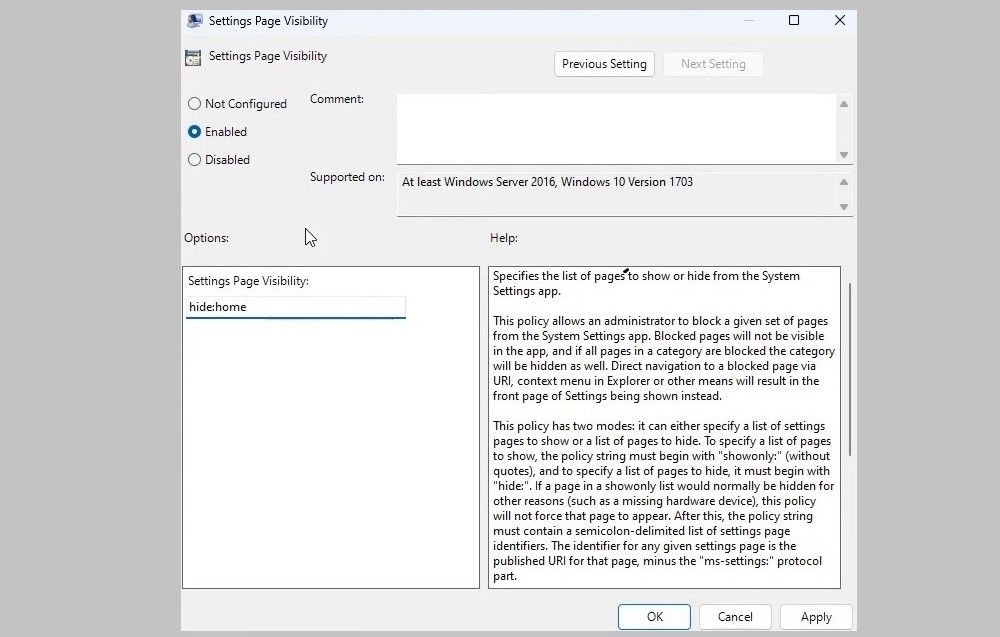Click inside the hide:home text field

(x=295, y=307)
